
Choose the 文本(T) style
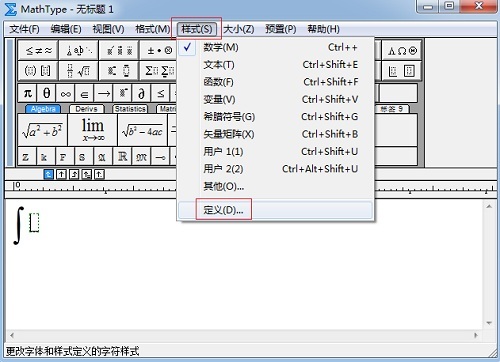coord(275,65)
